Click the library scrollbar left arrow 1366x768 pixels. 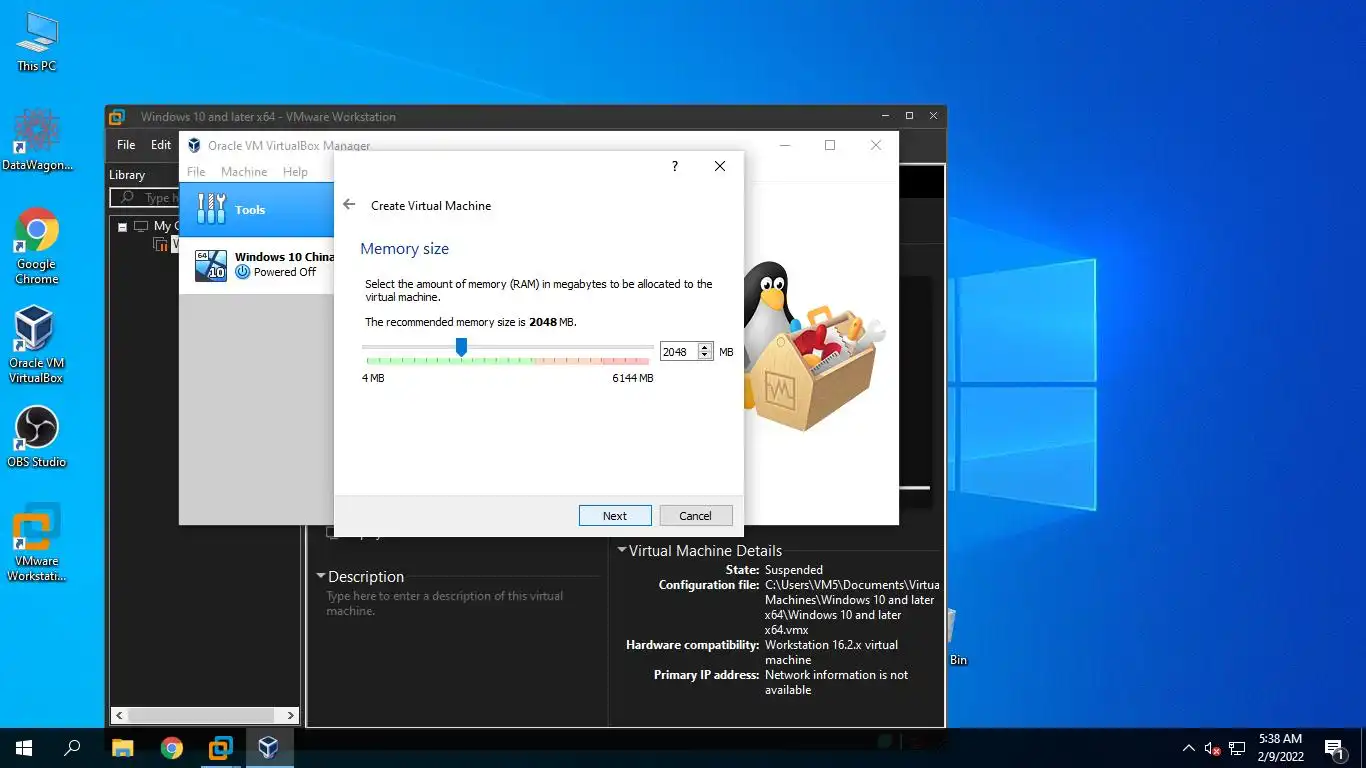119,715
